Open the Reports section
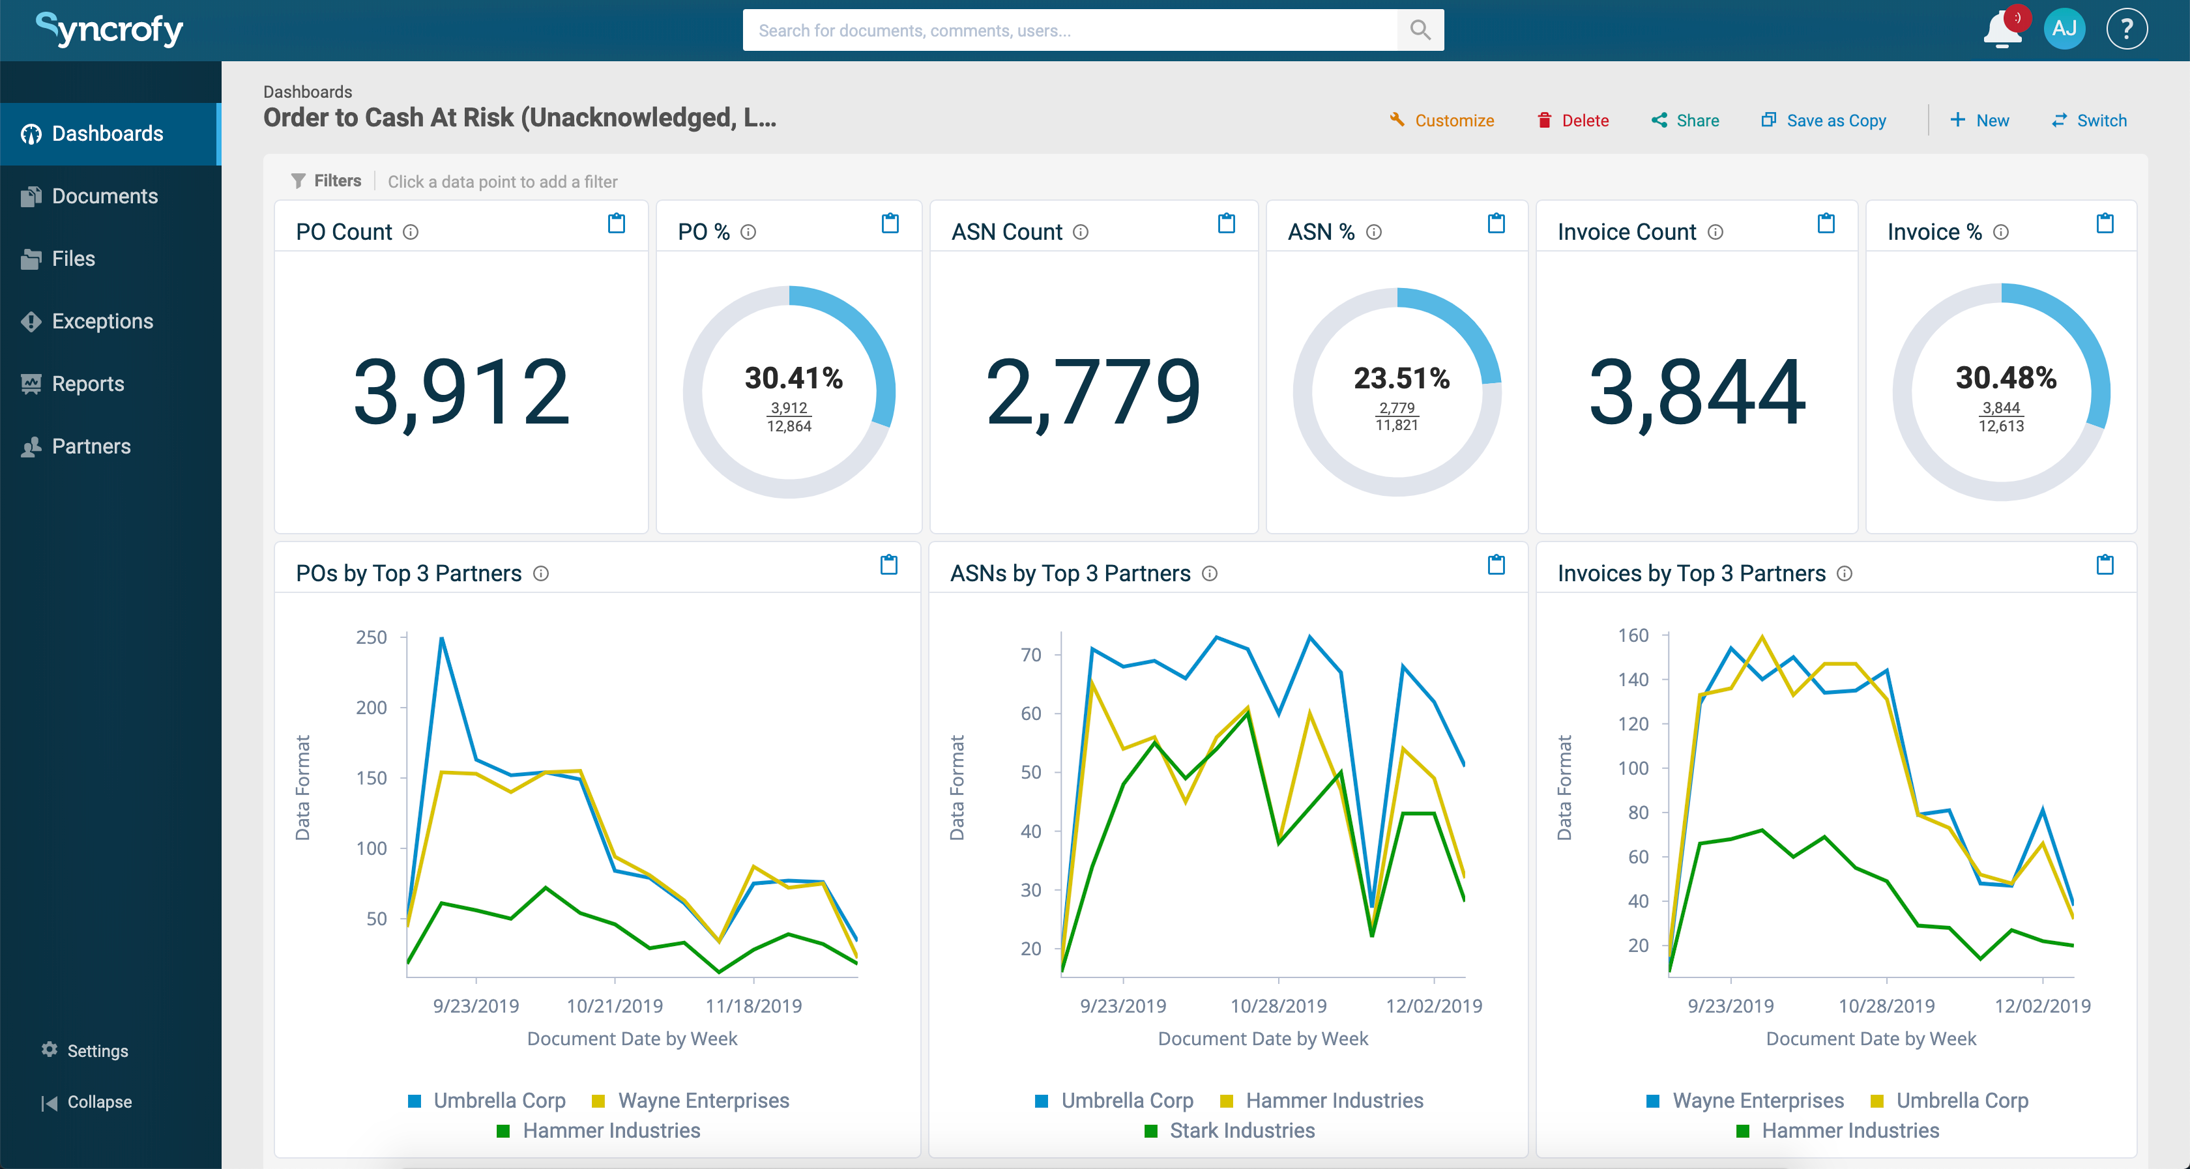2190x1169 pixels. (88, 383)
